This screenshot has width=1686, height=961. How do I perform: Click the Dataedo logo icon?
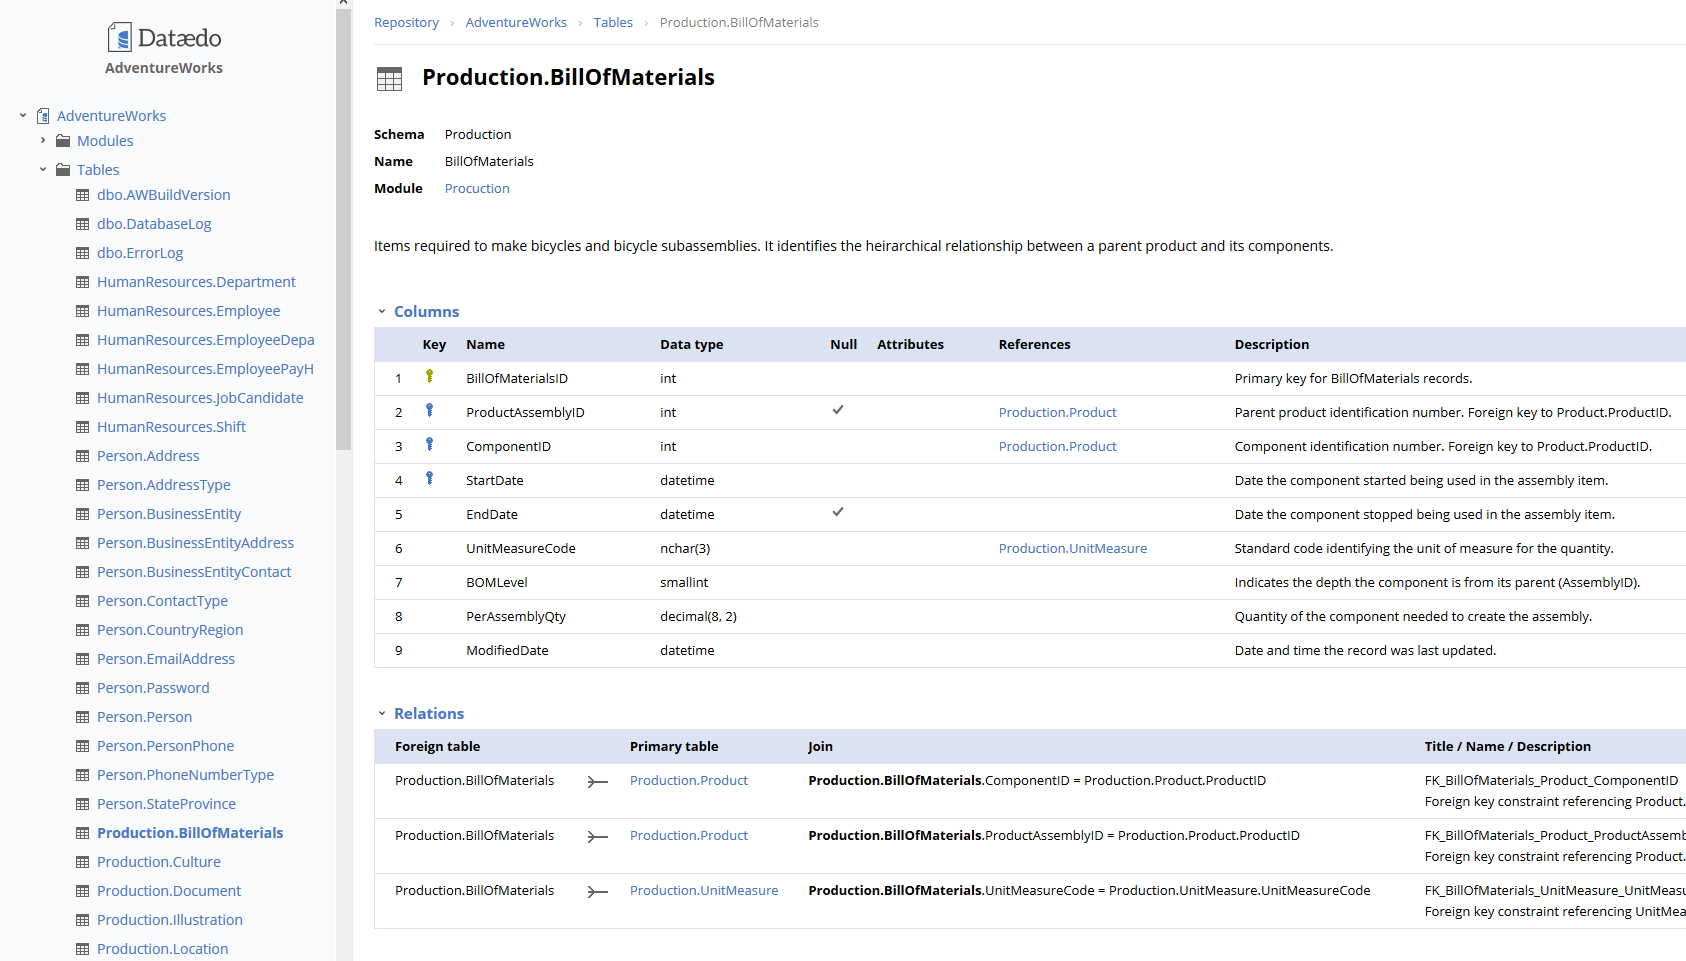coord(119,38)
